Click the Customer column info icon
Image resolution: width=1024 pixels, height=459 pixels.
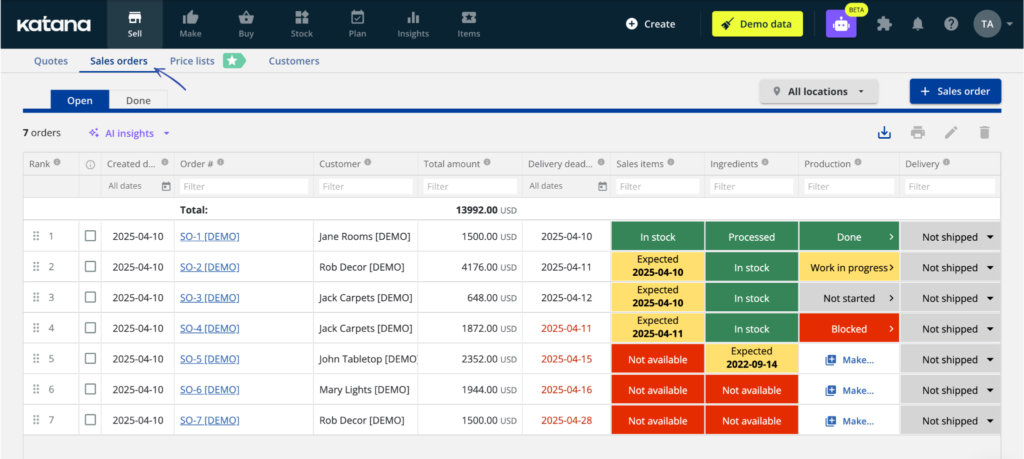pyautogui.click(x=368, y=163)
